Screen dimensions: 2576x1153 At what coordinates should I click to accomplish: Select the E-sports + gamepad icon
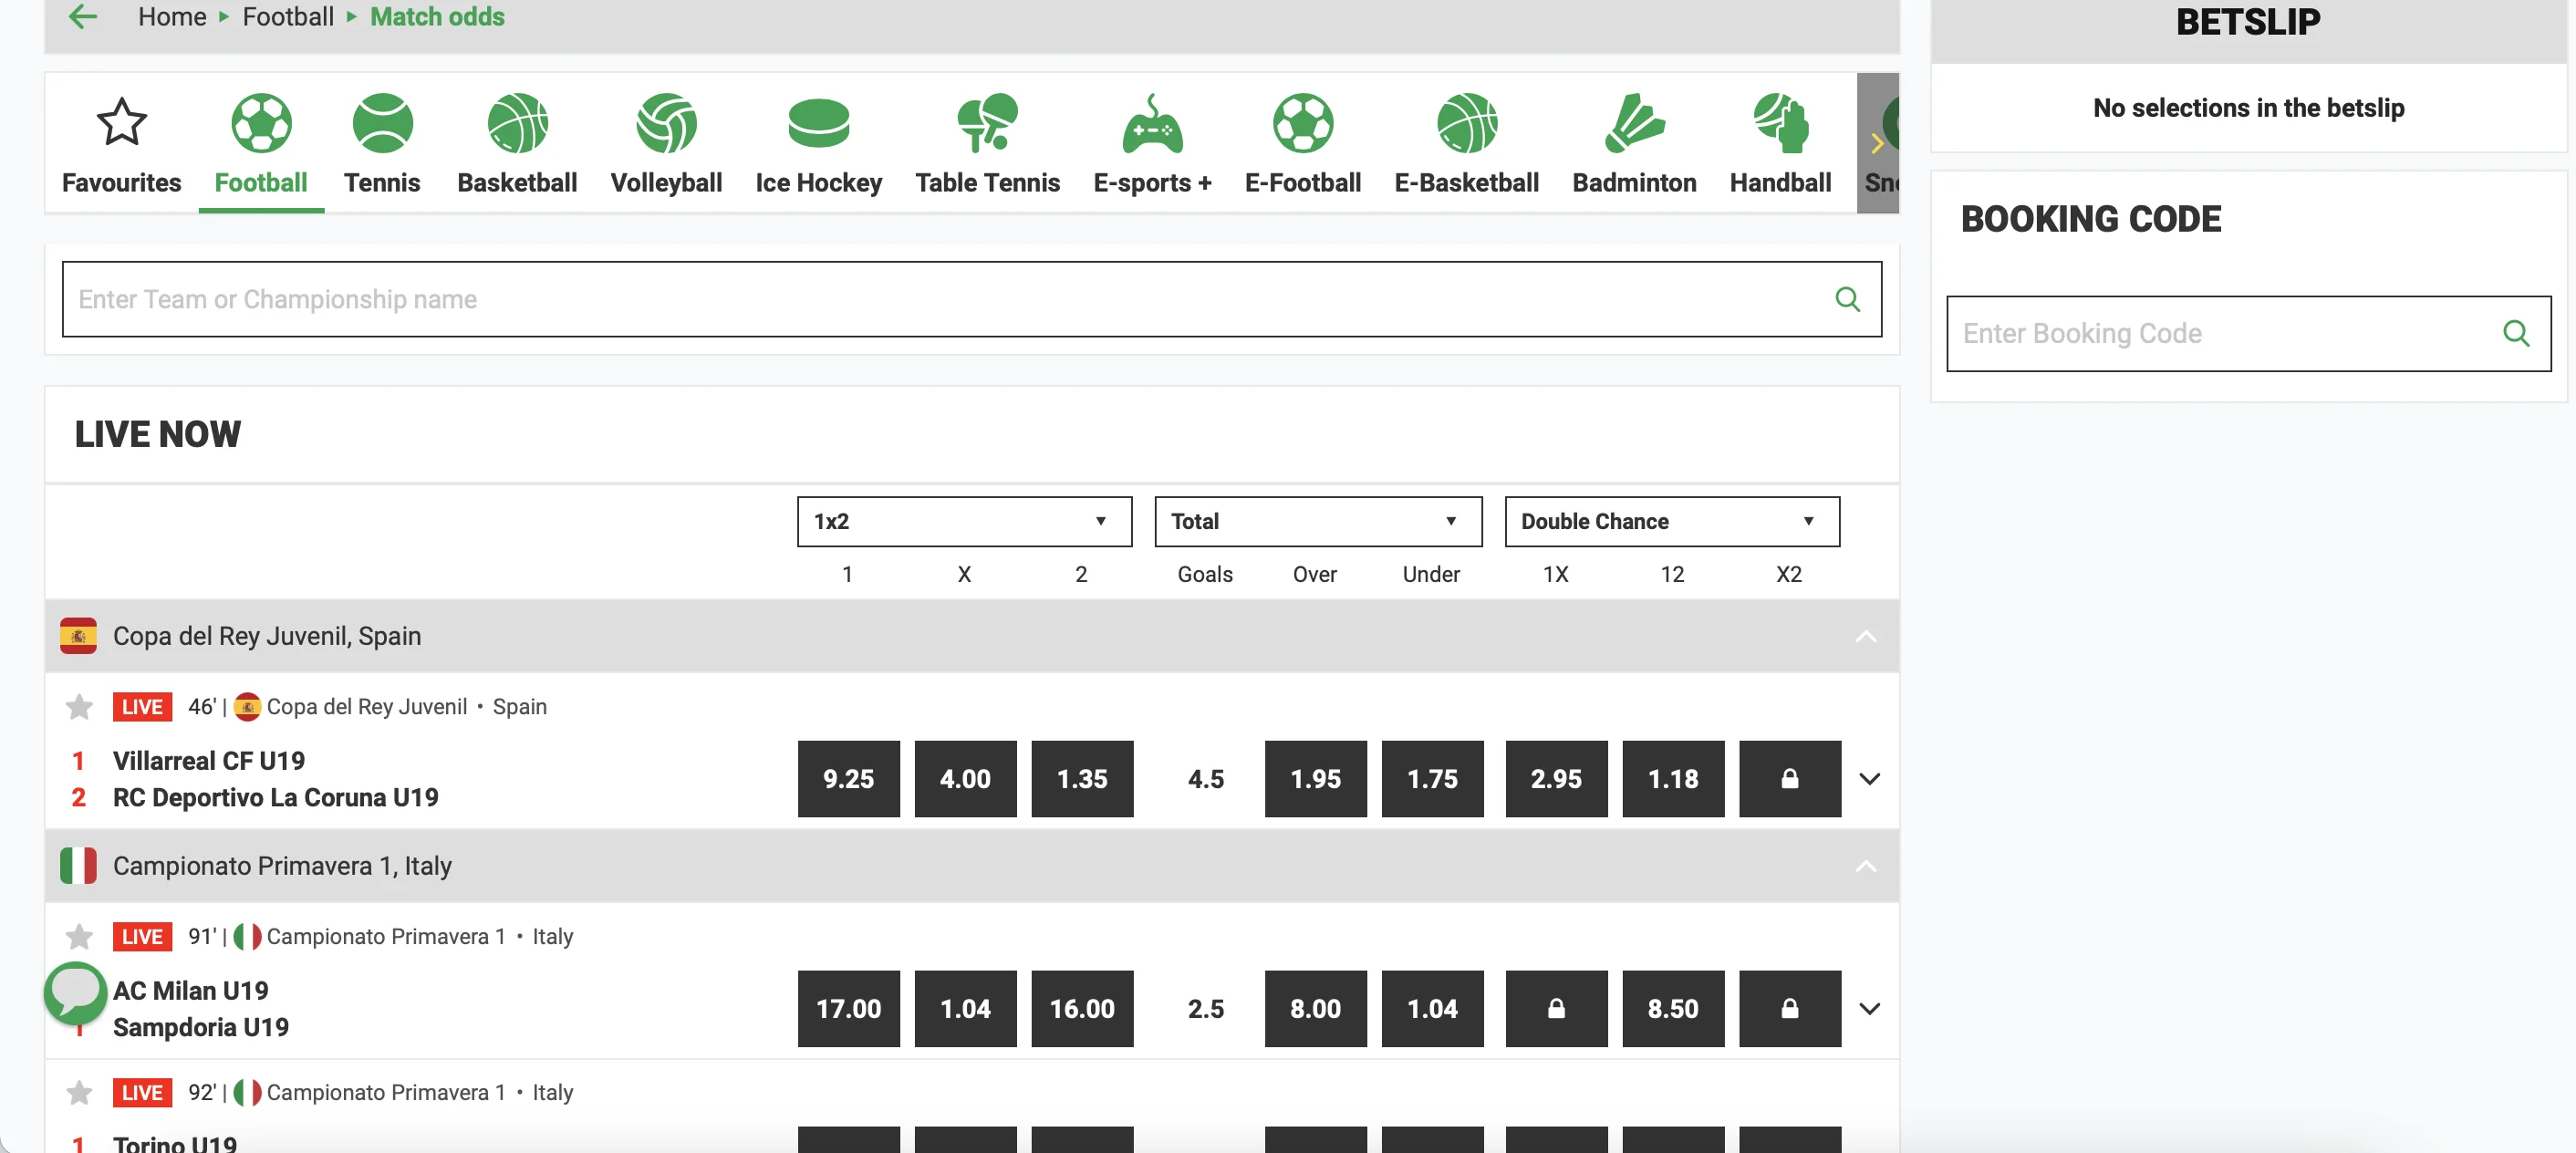pyautogui.click(x=1152, y=124)
